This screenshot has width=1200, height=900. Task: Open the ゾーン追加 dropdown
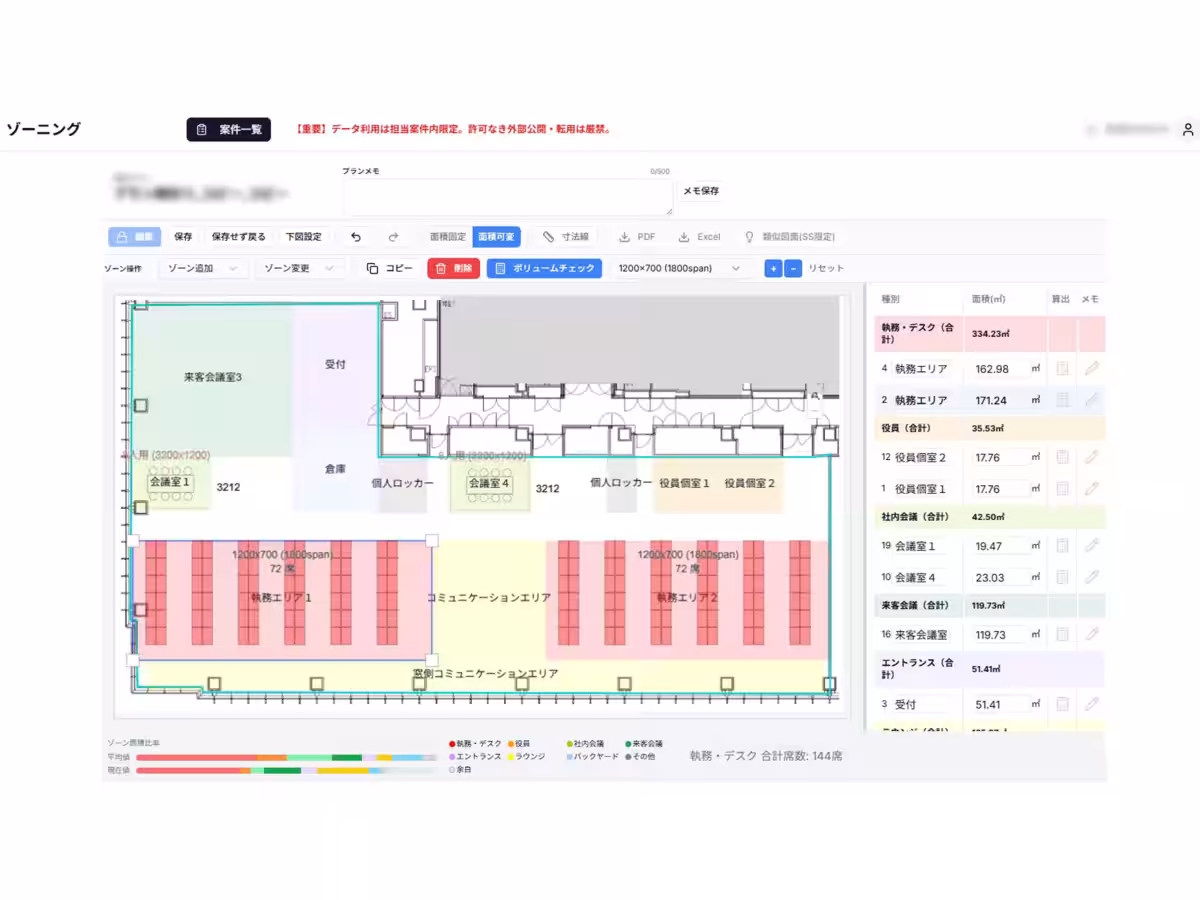point(202,268)
